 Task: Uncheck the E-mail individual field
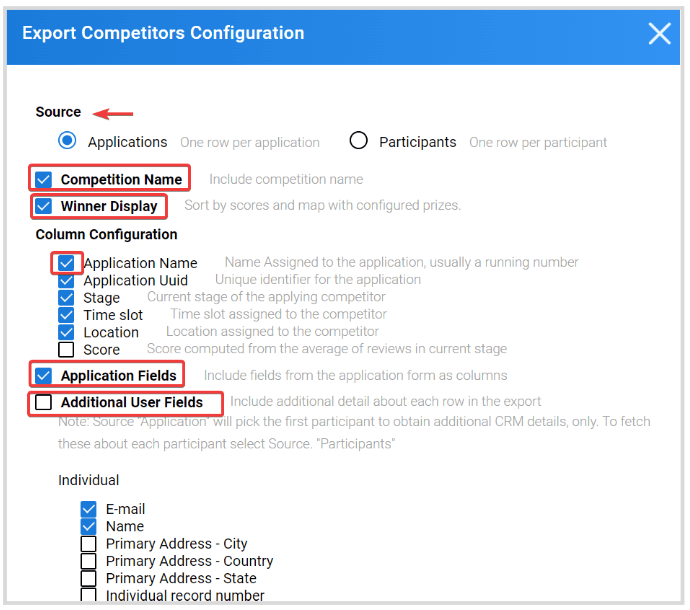point(88,509)
